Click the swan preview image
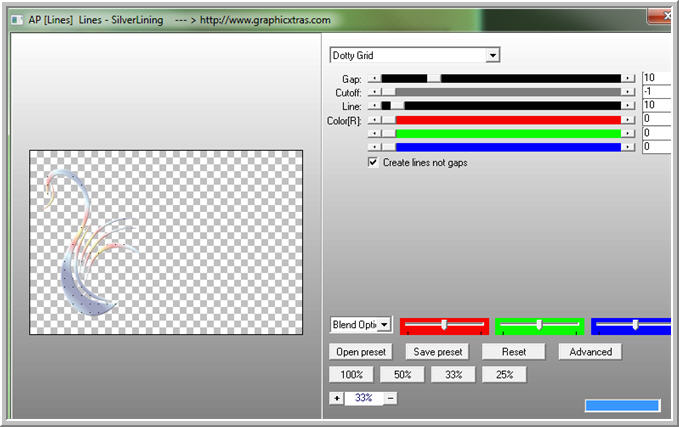This screenshot has height=427, width=679. point(166,243)
